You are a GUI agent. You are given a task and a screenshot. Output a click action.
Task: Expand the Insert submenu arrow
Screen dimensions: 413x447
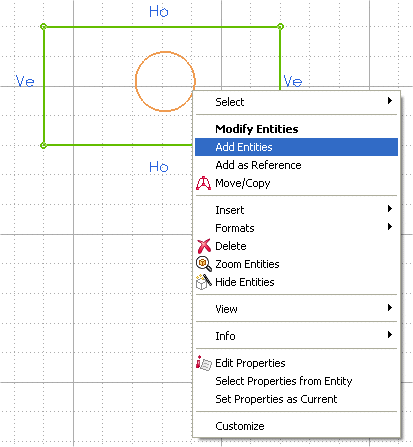tap(390, 209)
